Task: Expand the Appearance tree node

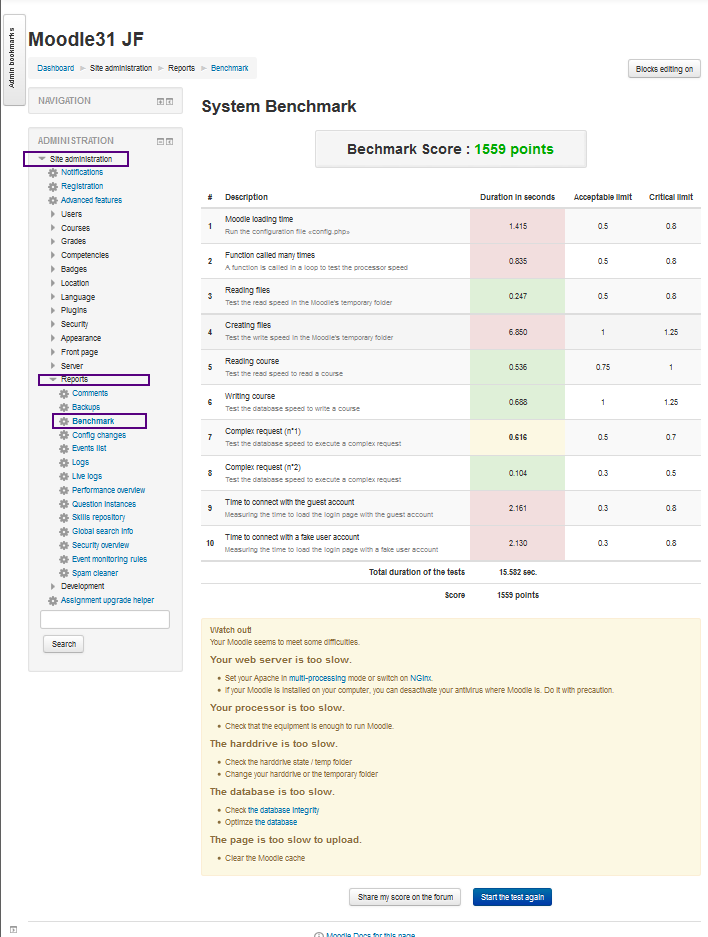Action: point(53,338)
